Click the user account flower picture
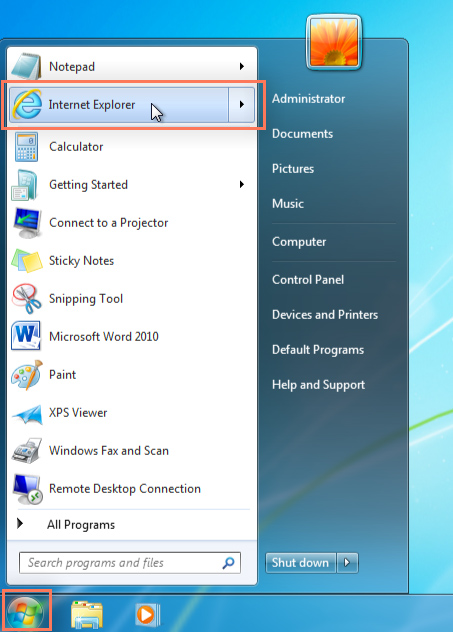This screenshot has height=632, width=453. pos(334,42)
